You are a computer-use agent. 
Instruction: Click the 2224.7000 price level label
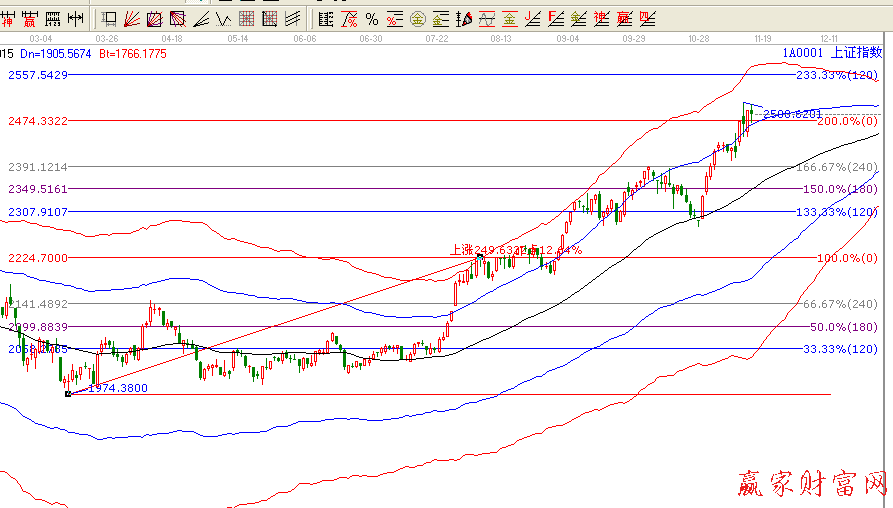(38, 258)
